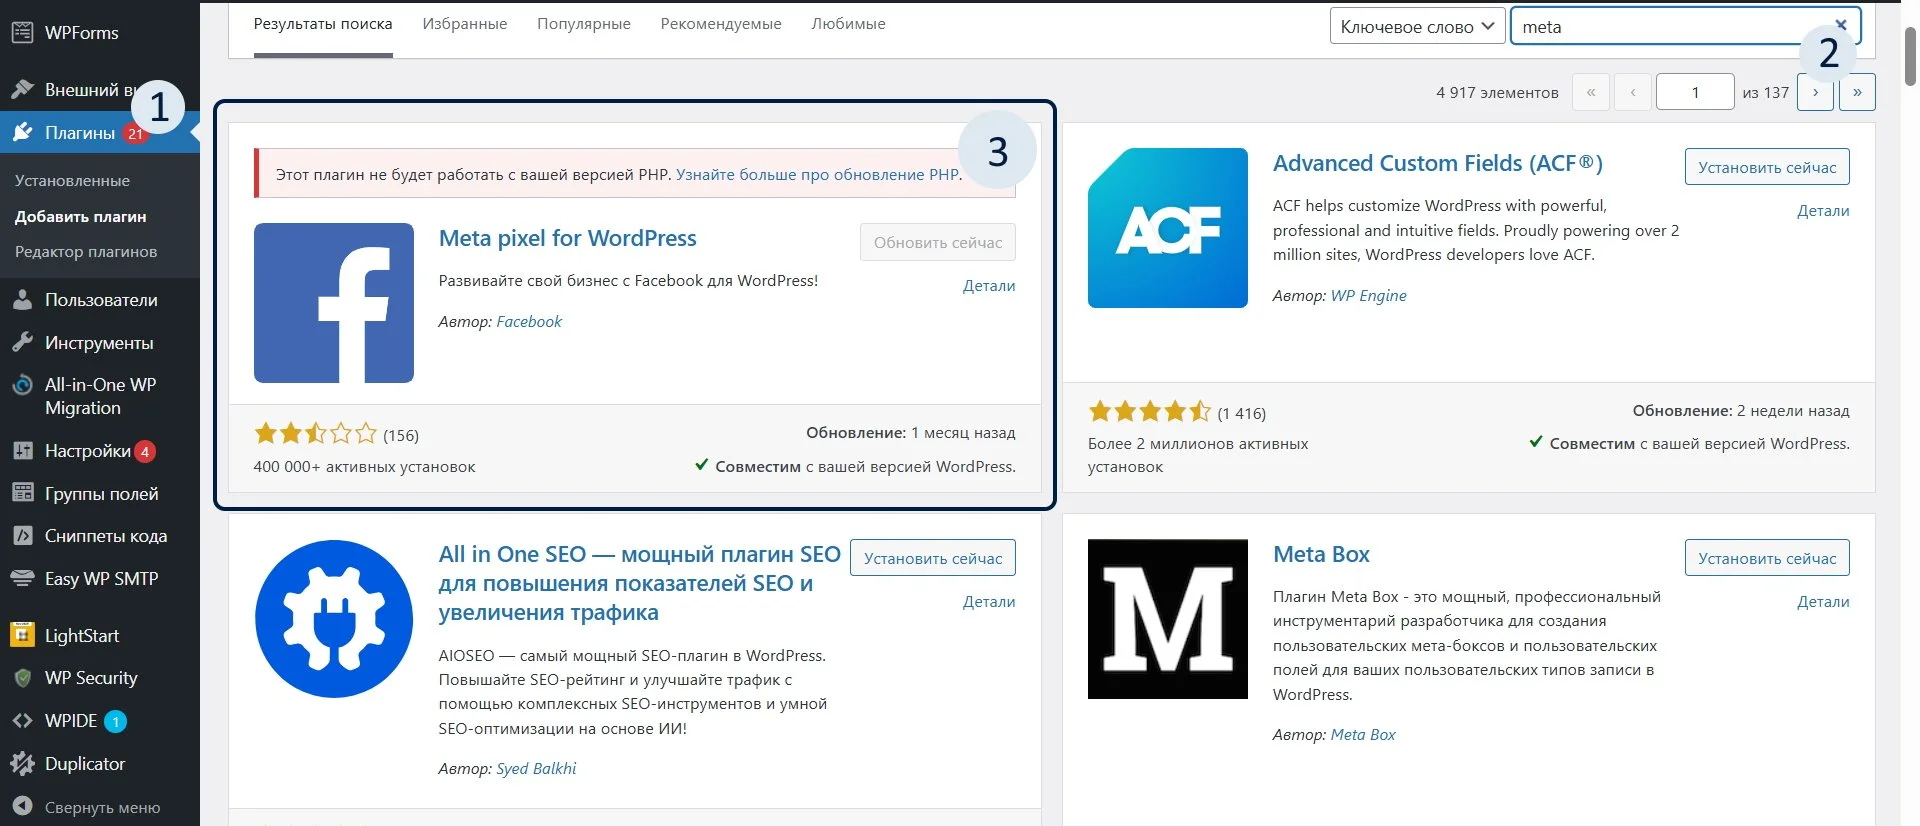The height and width of the screenshot is (826, 1920).
Task: Open Детали link for ACF plugin
Action: (1823, 211)
